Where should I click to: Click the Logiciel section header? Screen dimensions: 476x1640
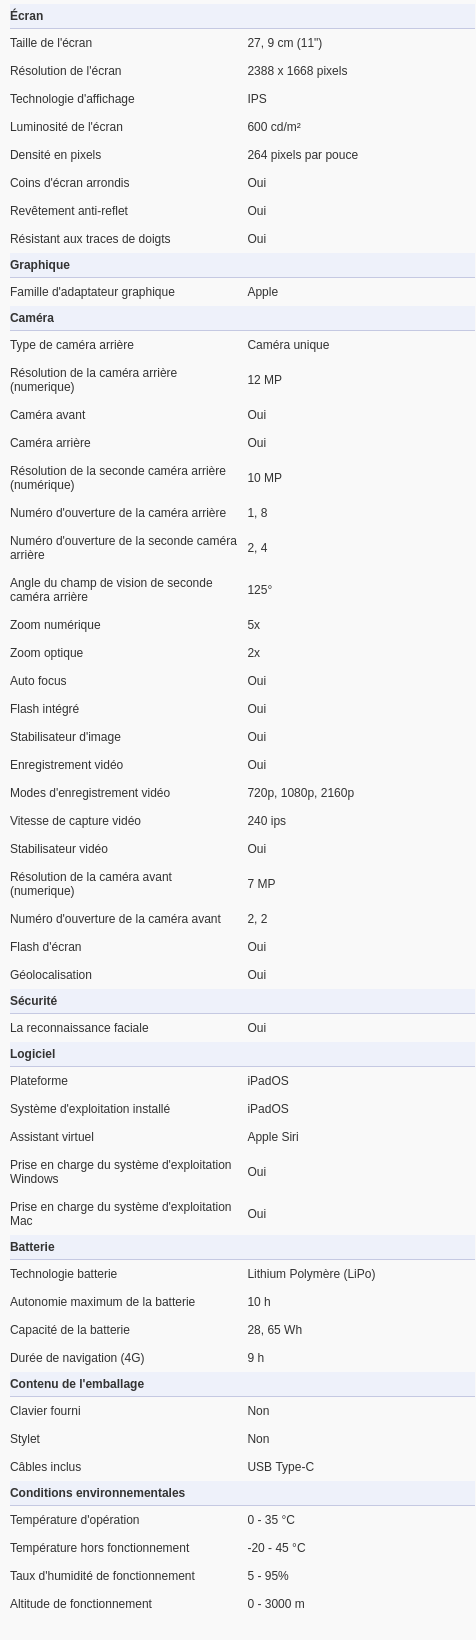[x=33, y=1054]
